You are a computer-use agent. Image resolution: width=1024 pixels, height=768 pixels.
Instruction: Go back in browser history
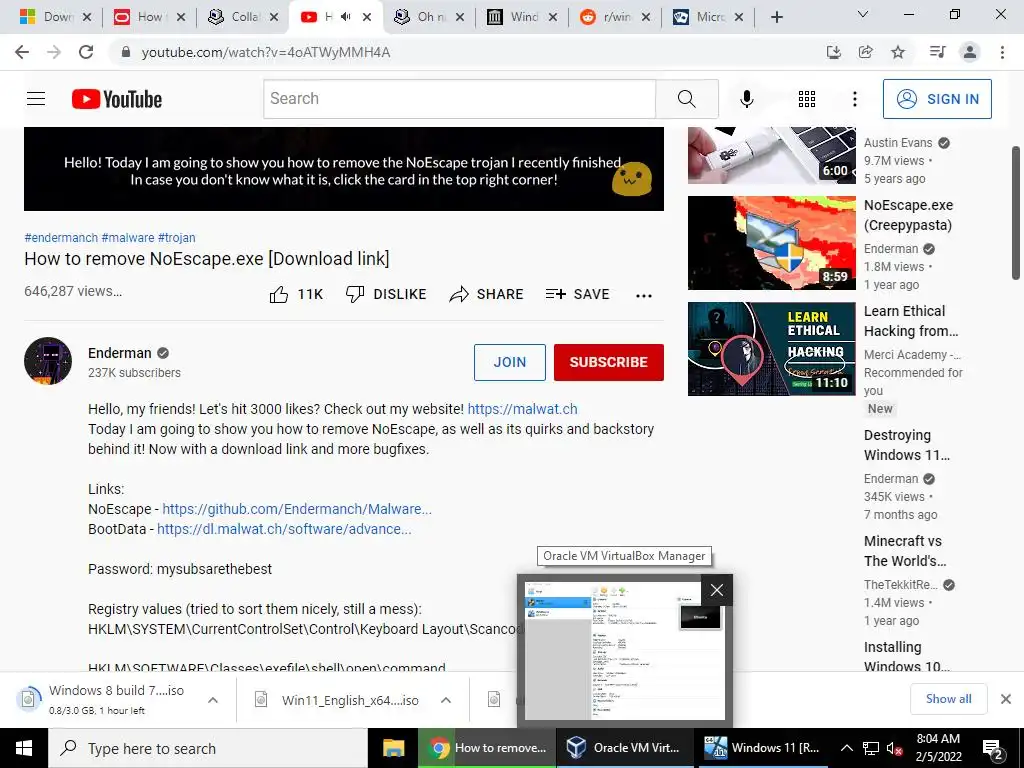pyautogui.click(x=22, y=52)
